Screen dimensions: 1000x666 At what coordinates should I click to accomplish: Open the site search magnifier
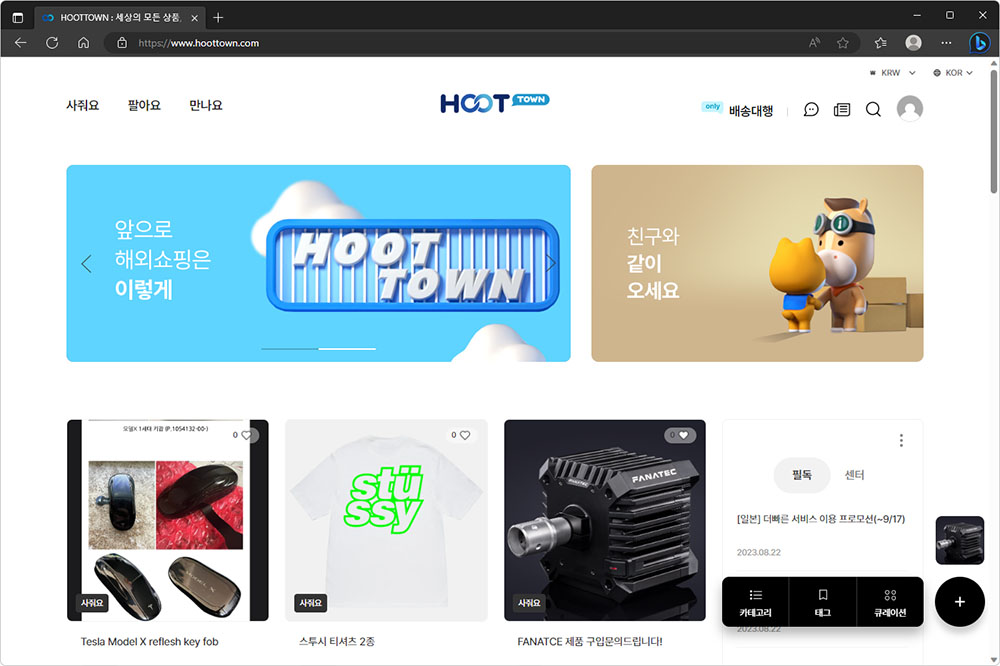[873, 110]
